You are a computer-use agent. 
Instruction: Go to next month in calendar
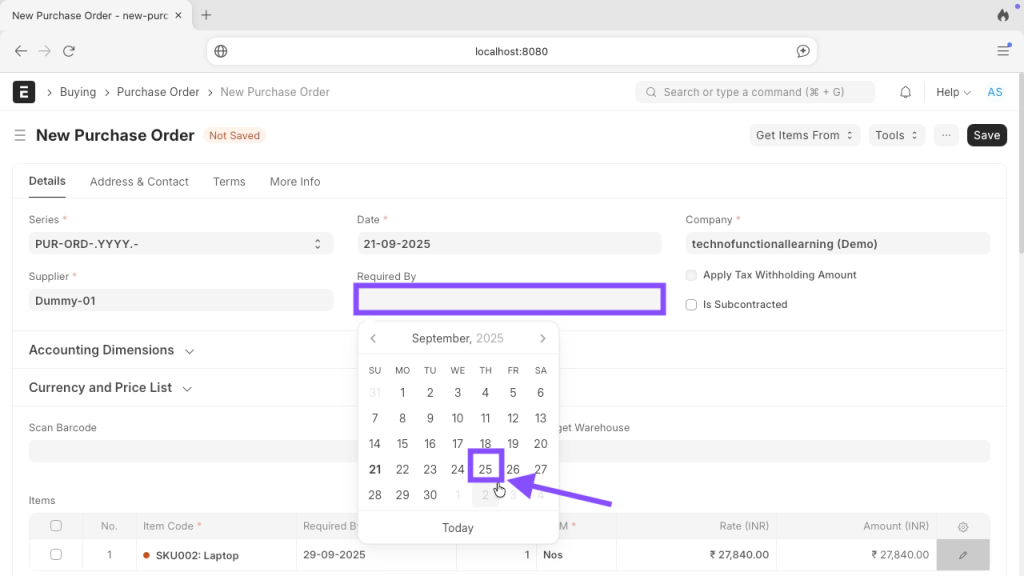click(543, 339)
